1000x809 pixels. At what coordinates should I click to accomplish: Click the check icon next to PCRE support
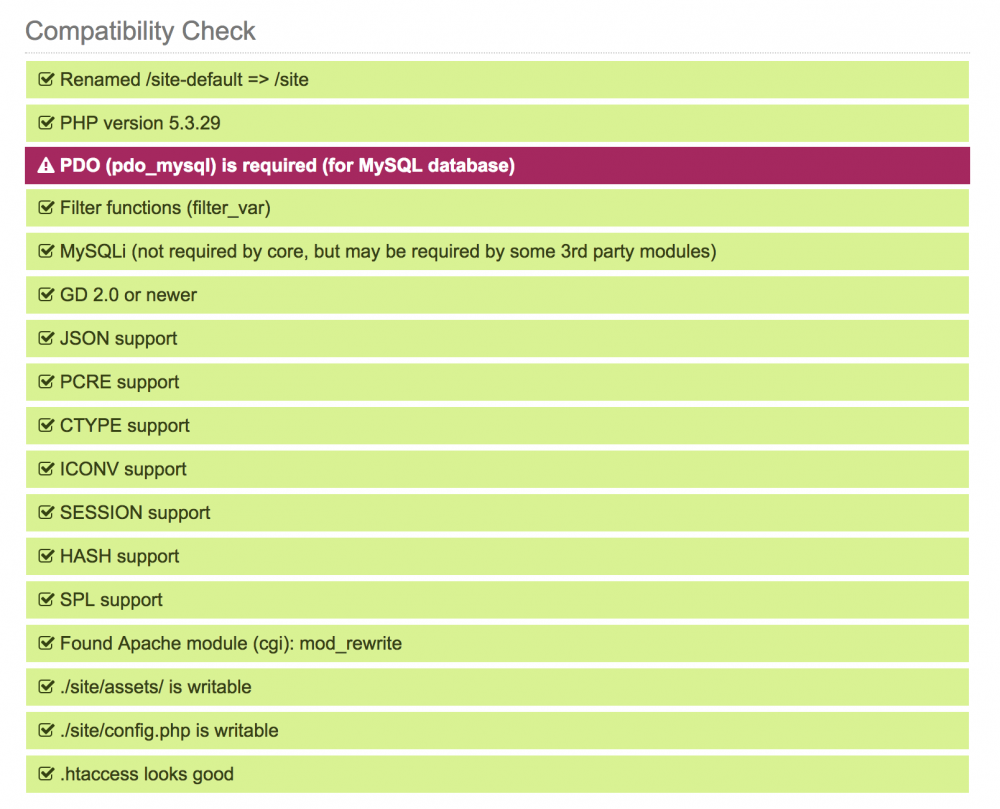tap(45, 382)
